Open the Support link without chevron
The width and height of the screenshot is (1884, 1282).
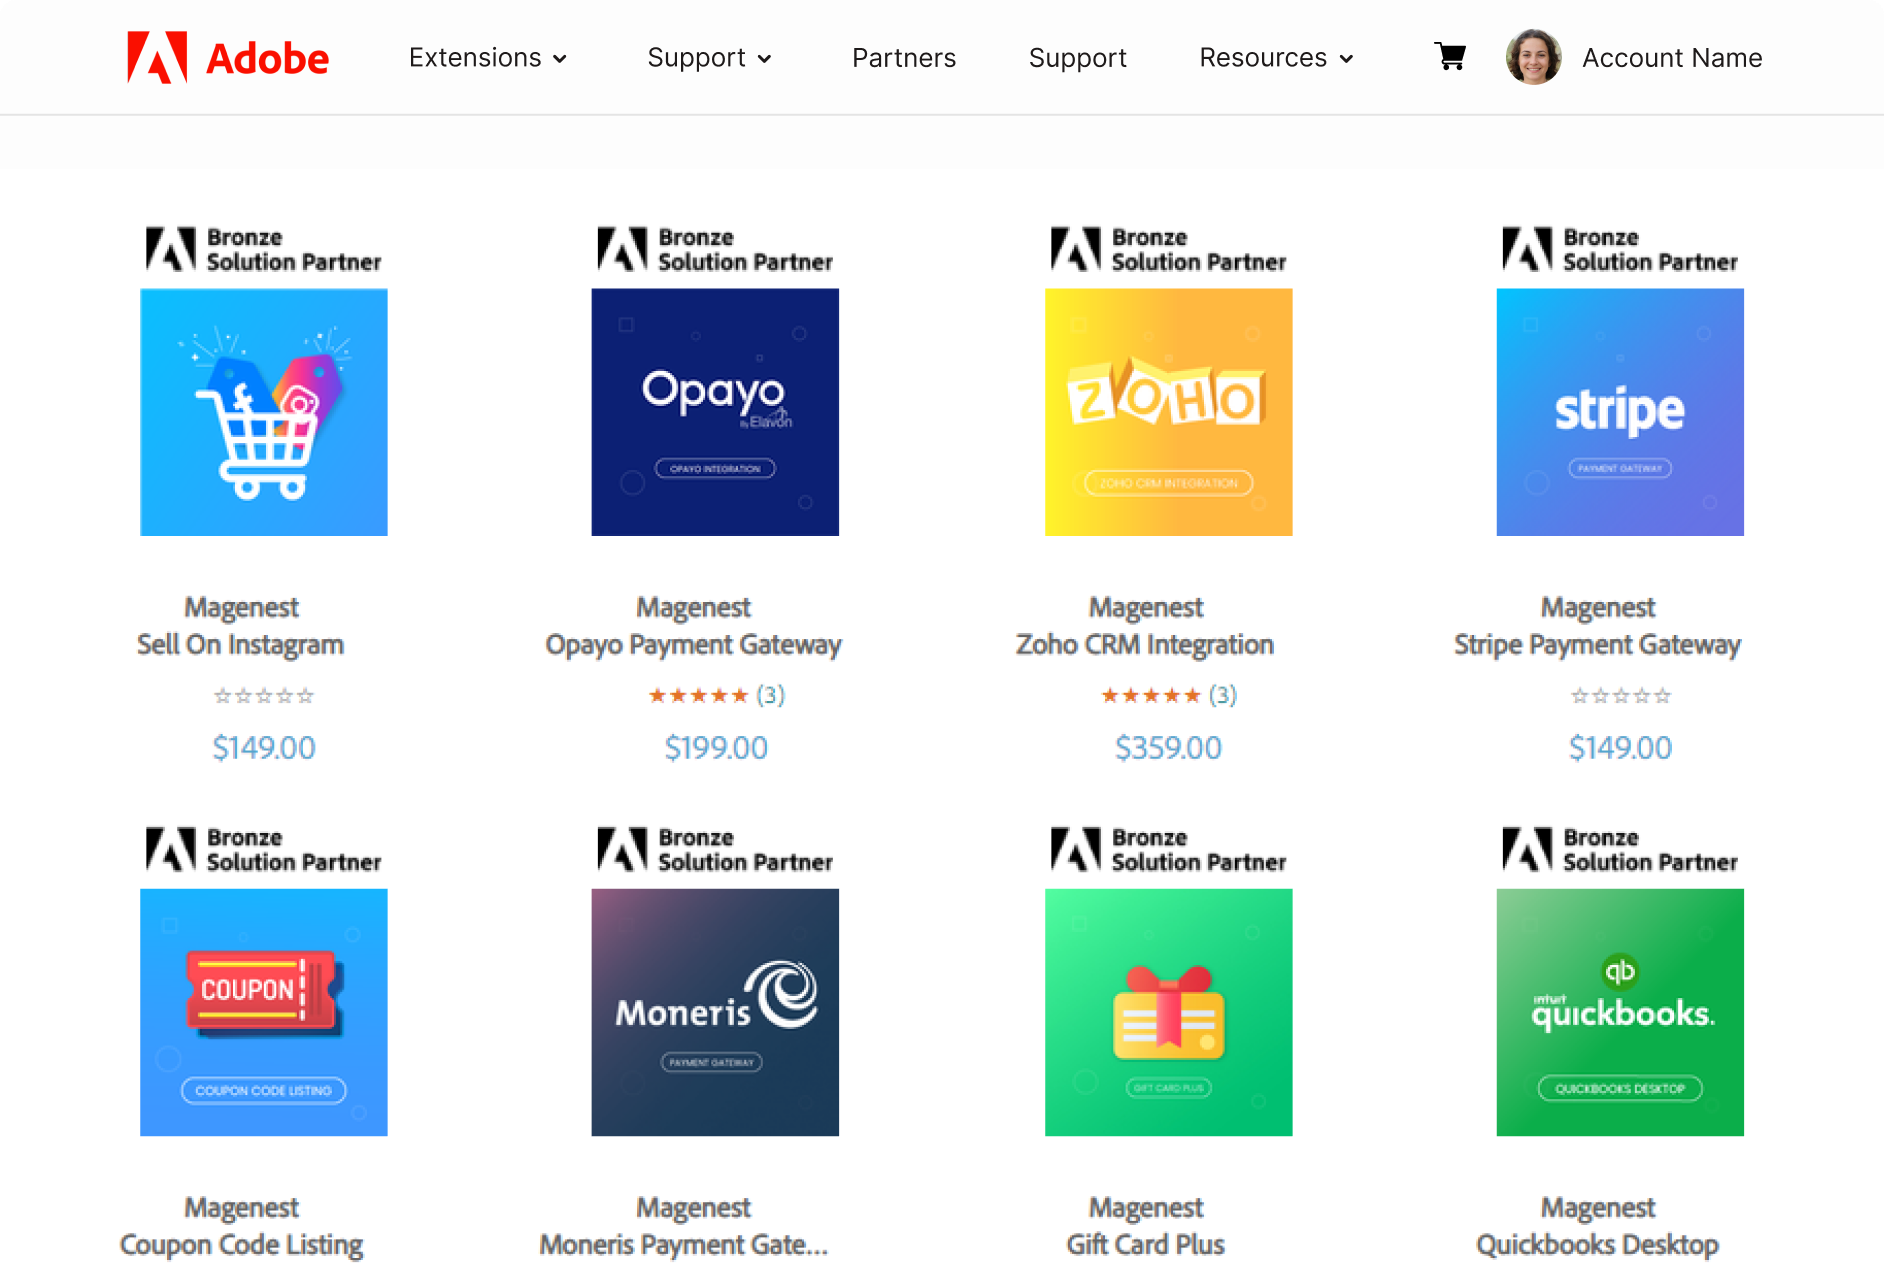coord(1077,58)
